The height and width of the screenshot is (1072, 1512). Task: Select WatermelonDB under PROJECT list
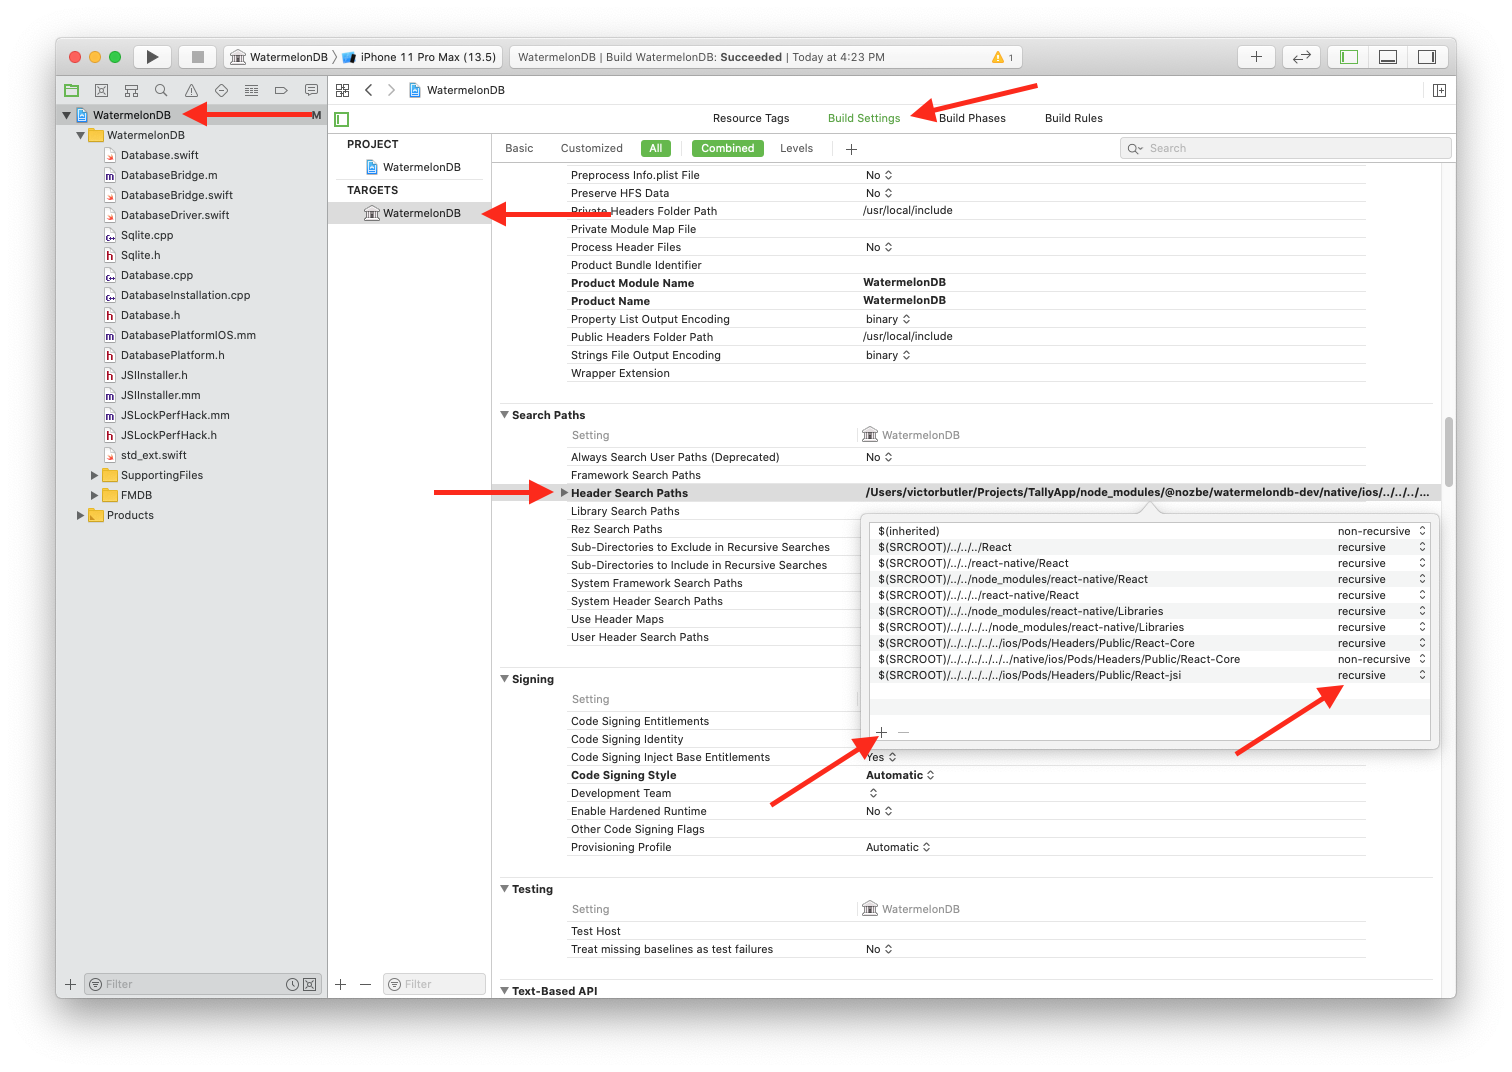412,167
